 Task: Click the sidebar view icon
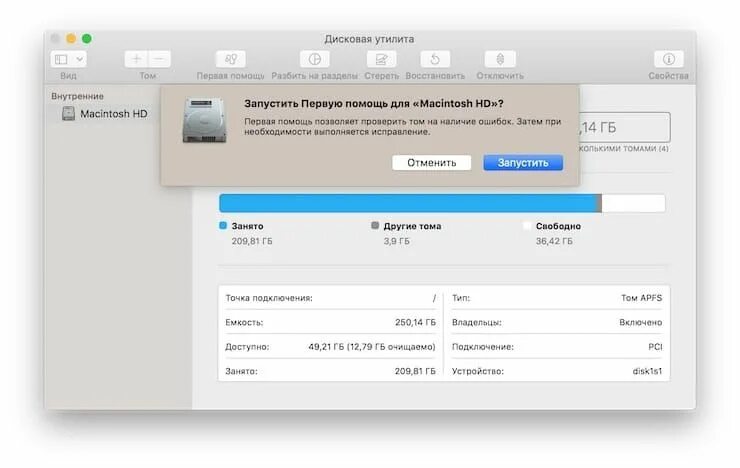click(61, 59)
